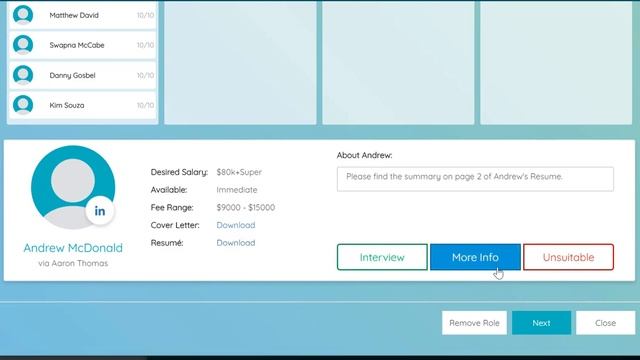Viewport: 640px width, 360px height.
Task: Download the Cover Letter
Action: coord(236,225)
